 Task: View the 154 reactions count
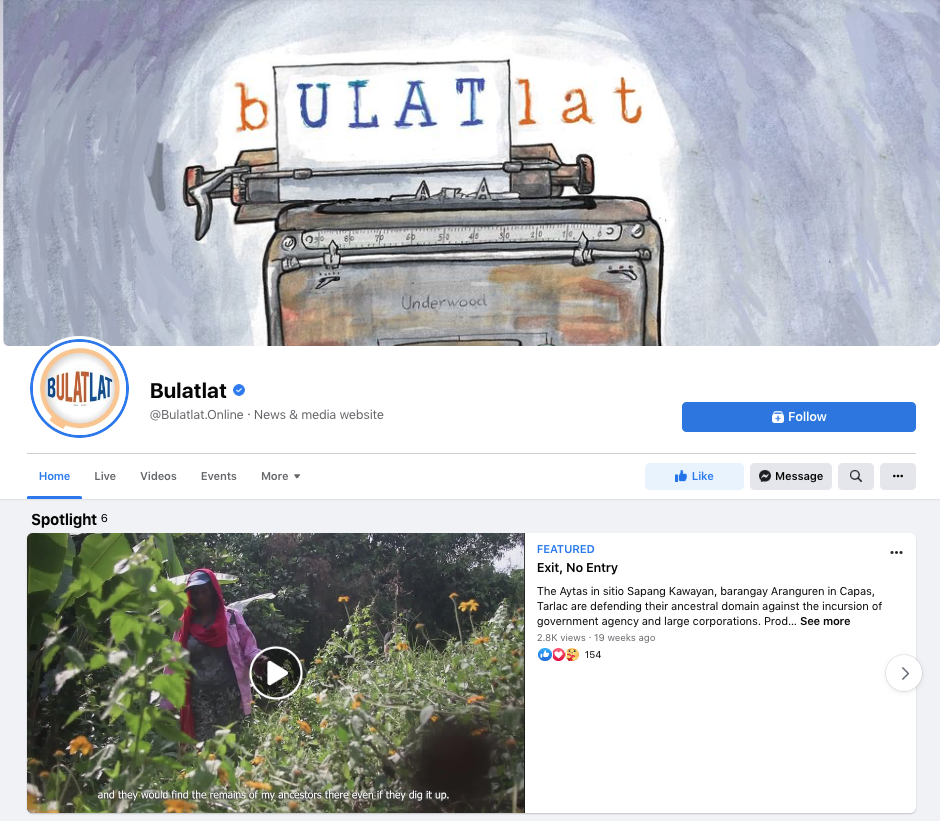tap(593, 655)
